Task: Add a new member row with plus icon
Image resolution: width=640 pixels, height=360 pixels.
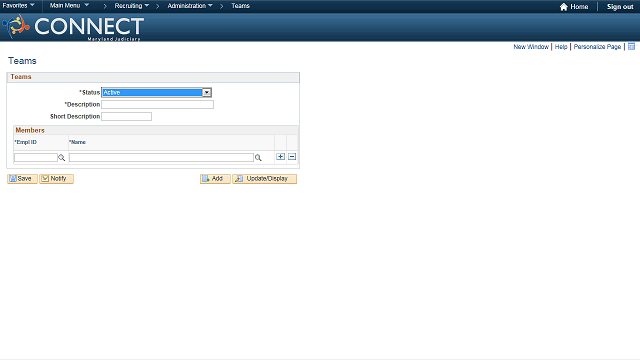Action: [x=280, y=157]
